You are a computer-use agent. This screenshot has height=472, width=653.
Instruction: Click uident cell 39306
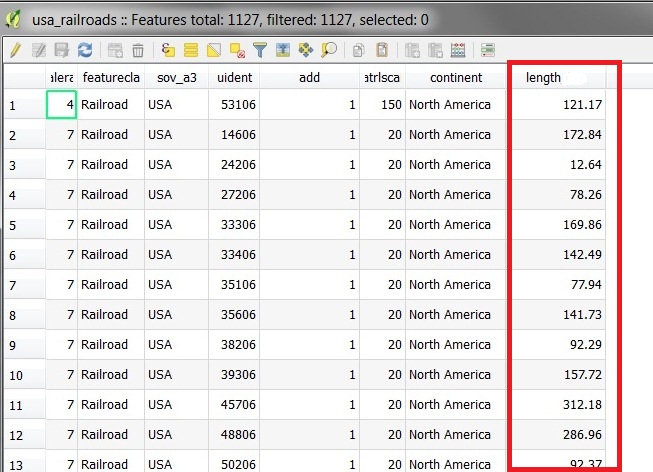[234, 375]
